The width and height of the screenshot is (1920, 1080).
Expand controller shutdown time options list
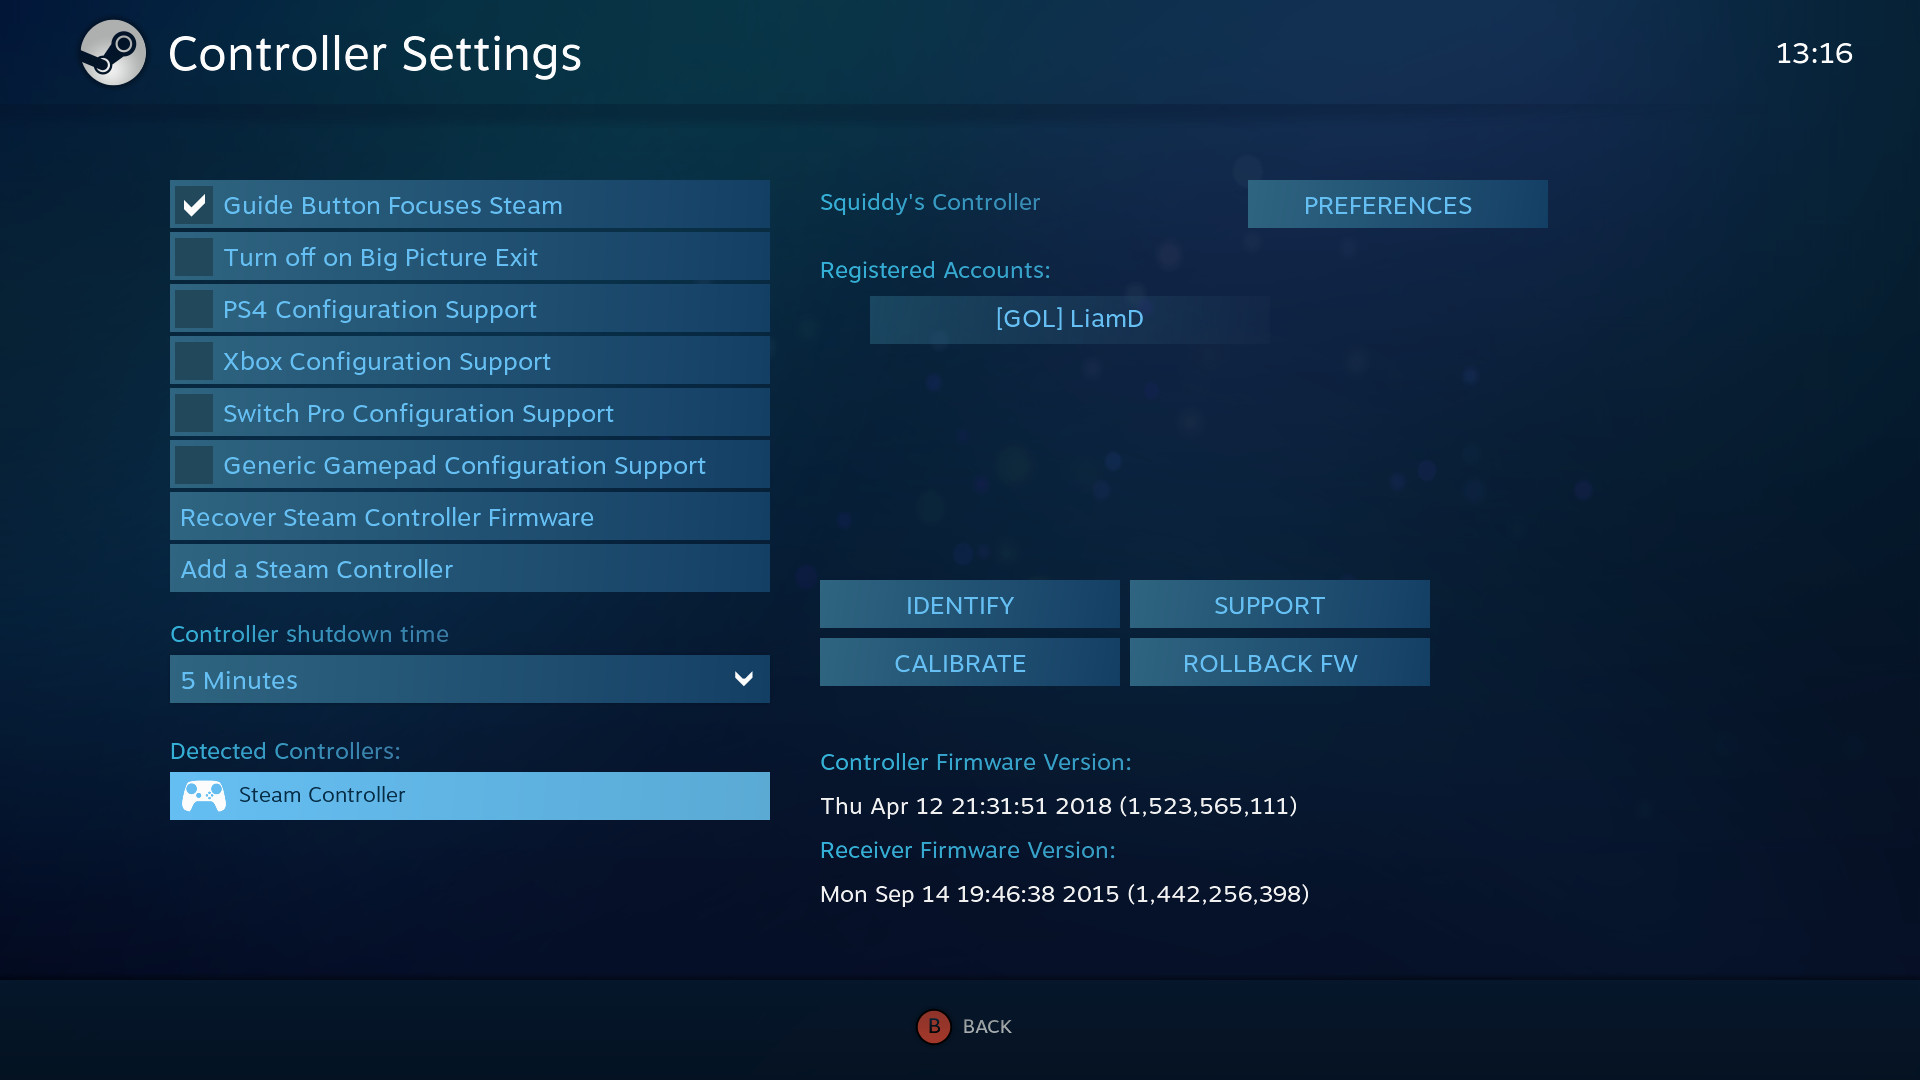coord(742,679)
